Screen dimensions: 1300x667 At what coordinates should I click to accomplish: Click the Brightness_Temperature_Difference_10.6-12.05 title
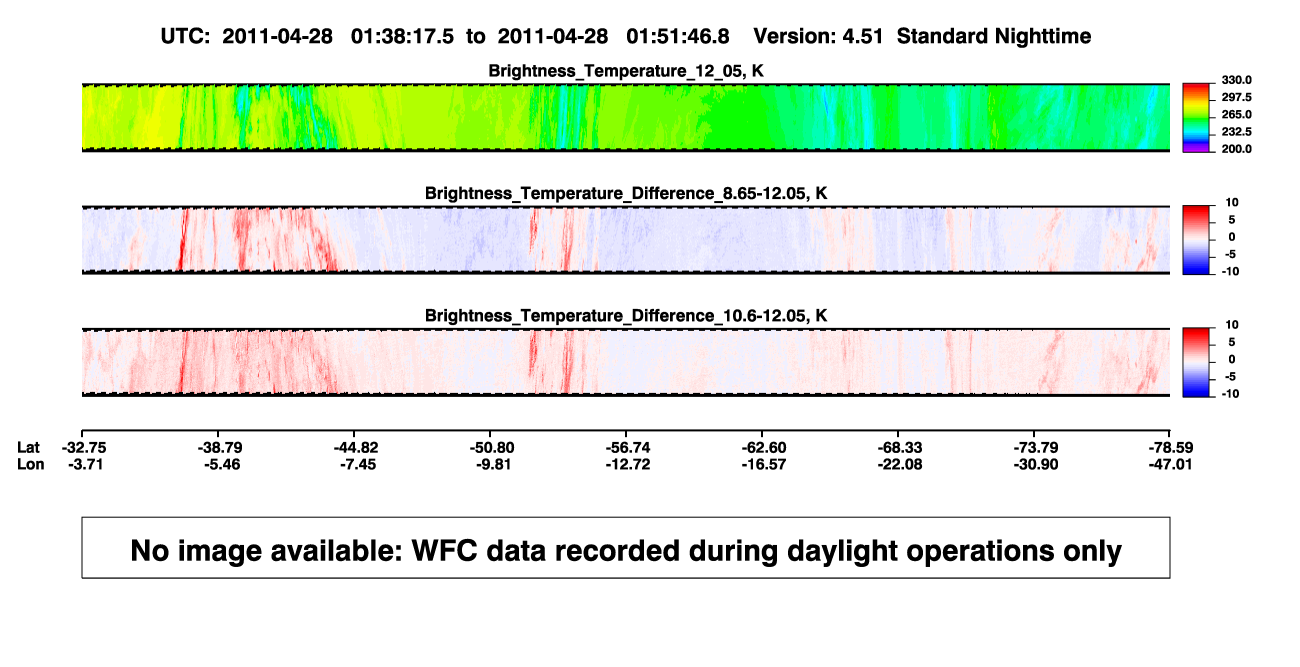coord(626,315)
